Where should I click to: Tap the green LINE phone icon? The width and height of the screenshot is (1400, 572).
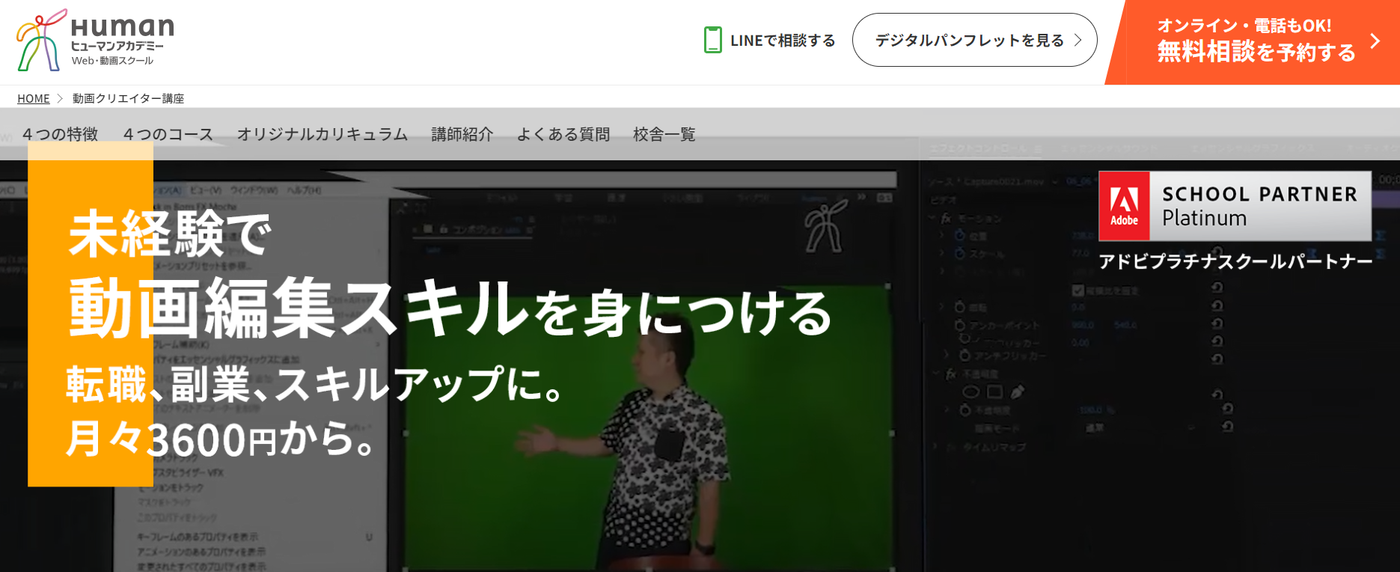click(713, 40)
